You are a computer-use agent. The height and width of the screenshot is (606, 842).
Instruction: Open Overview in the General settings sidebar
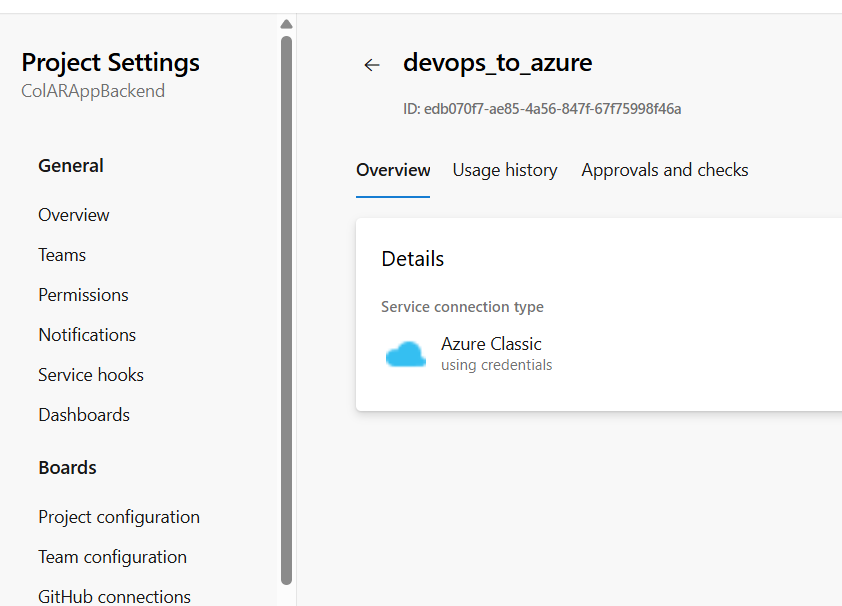coord(74,215)
